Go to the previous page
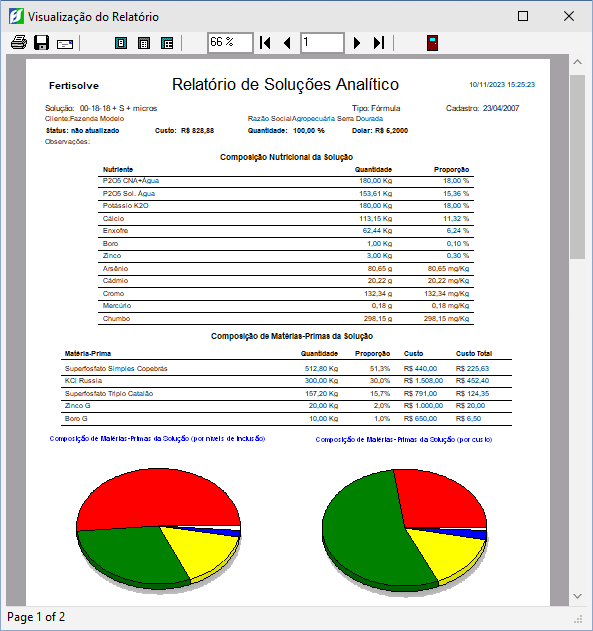The image size is (593, 631). pyautogui.click(x=287, y=42)
